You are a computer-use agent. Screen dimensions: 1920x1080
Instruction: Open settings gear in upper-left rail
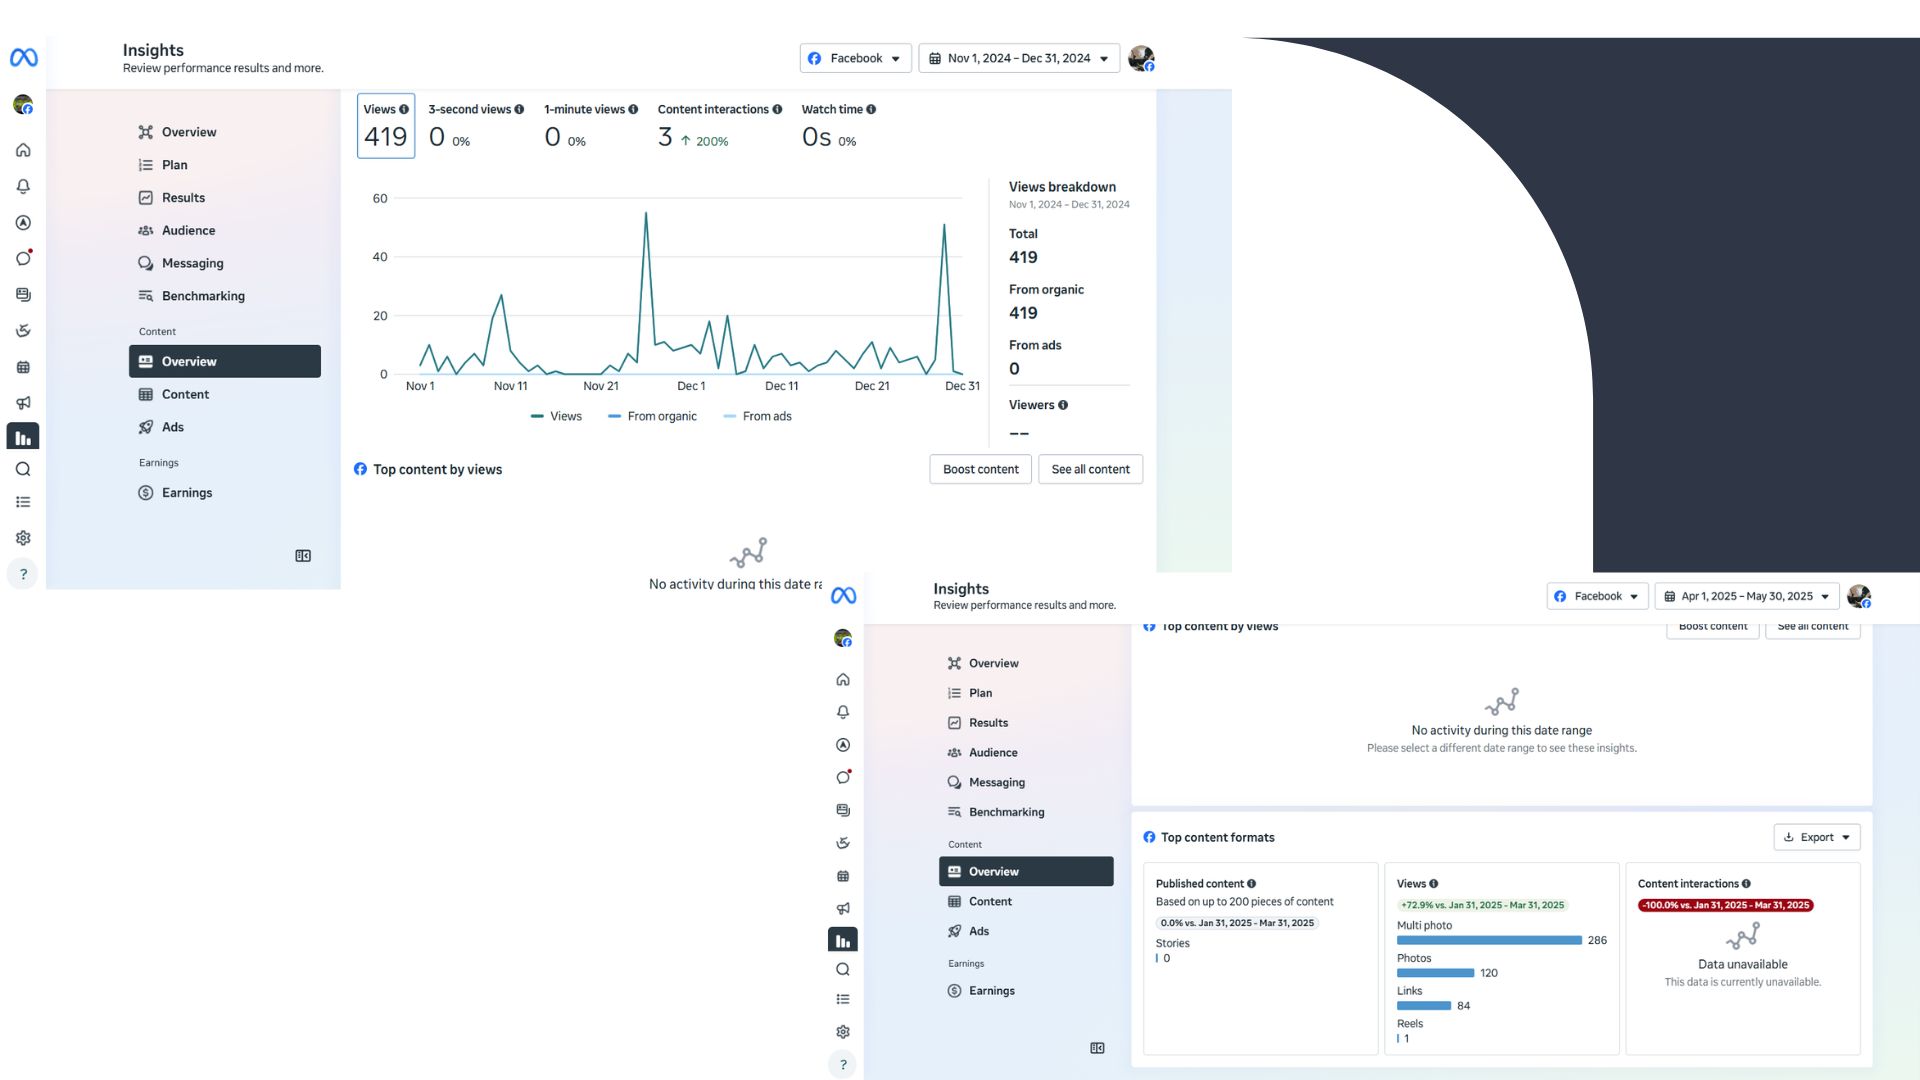click(x=23, y=538)
